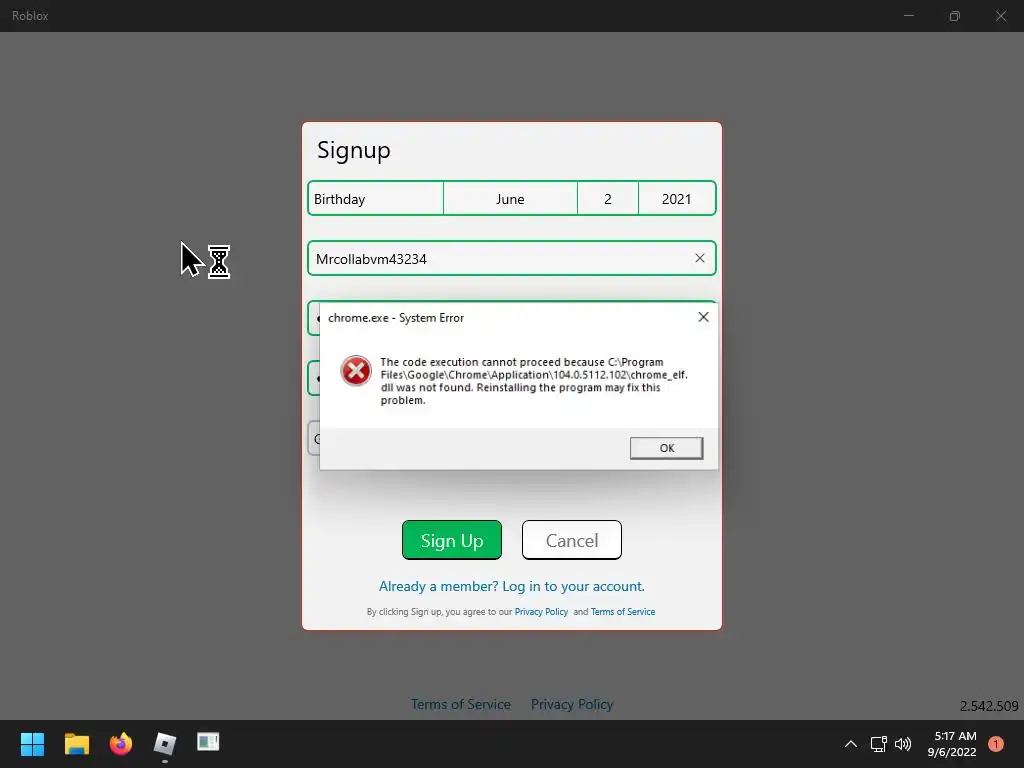This screenshot has width=1024, height=768.
Task: Open the birthday year dropdown showing 2021
Action: pyautogui.click(x=677, y=199)
